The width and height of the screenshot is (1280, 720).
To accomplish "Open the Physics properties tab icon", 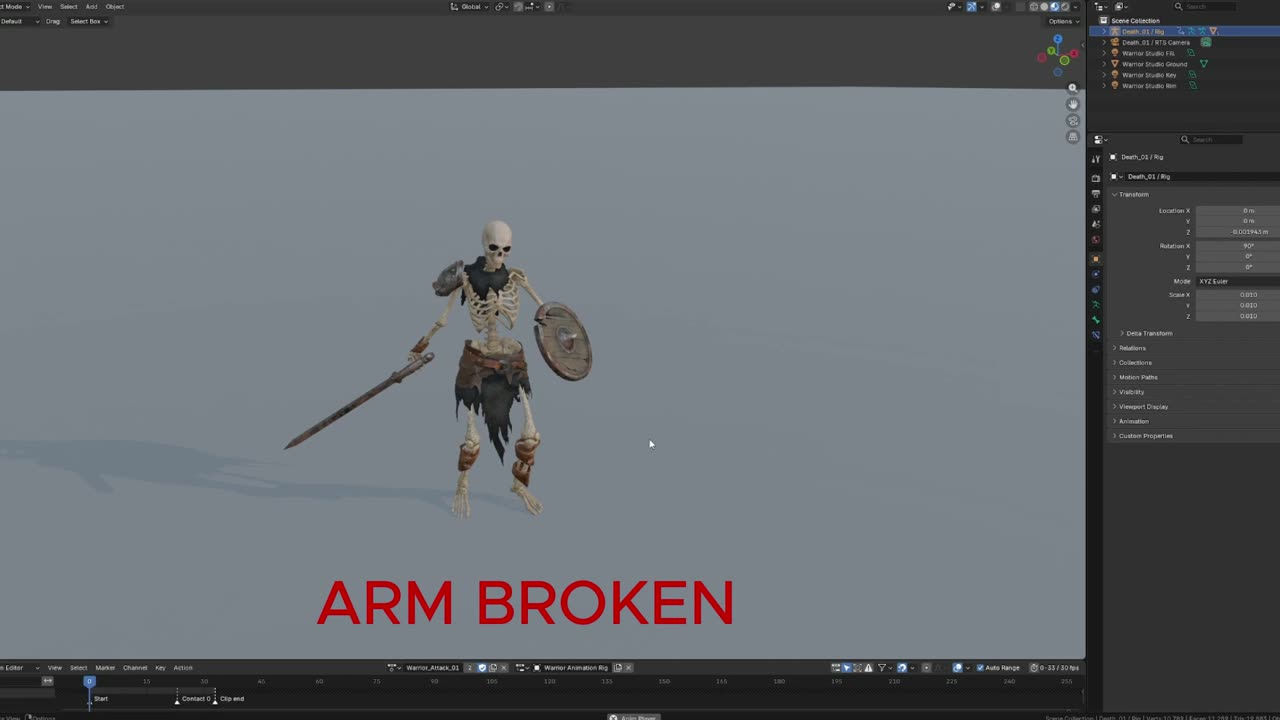I will [x=1096, y=274].
